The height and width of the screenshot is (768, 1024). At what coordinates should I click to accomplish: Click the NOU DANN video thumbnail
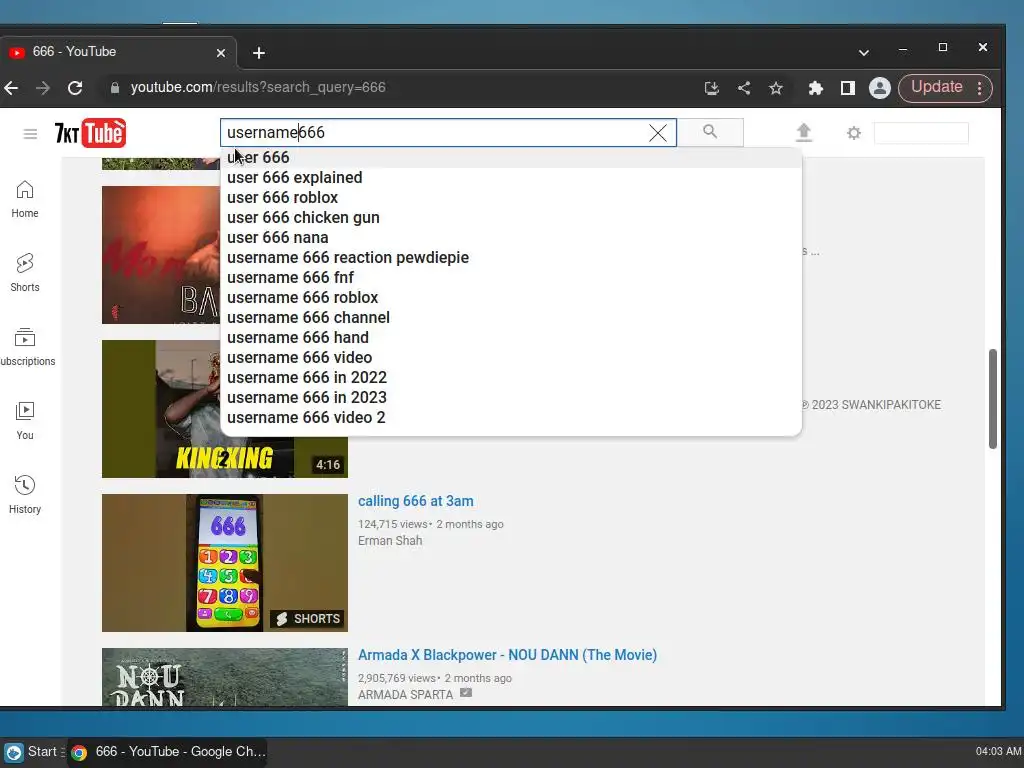(x=225, y=677)
